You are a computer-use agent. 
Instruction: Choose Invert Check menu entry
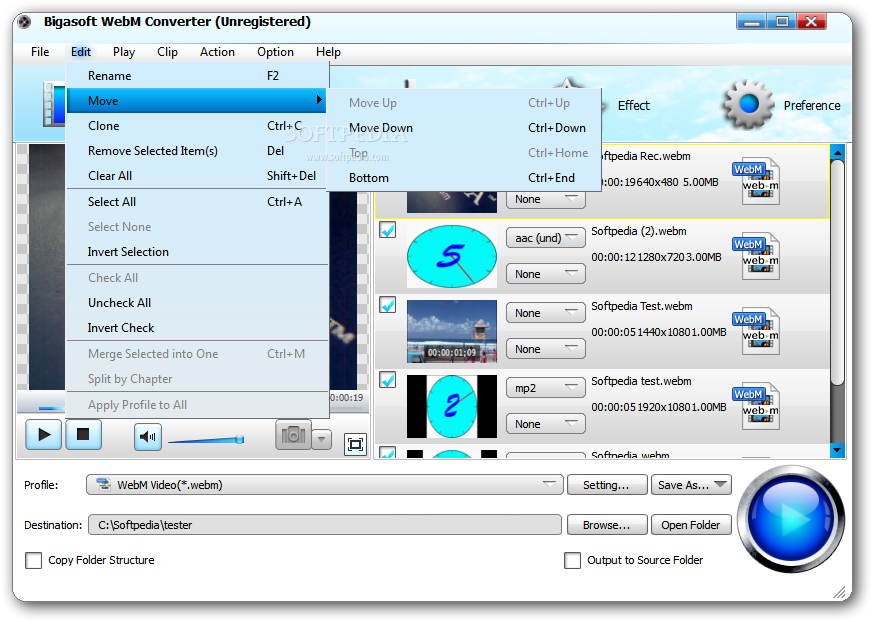coord(197,328)
